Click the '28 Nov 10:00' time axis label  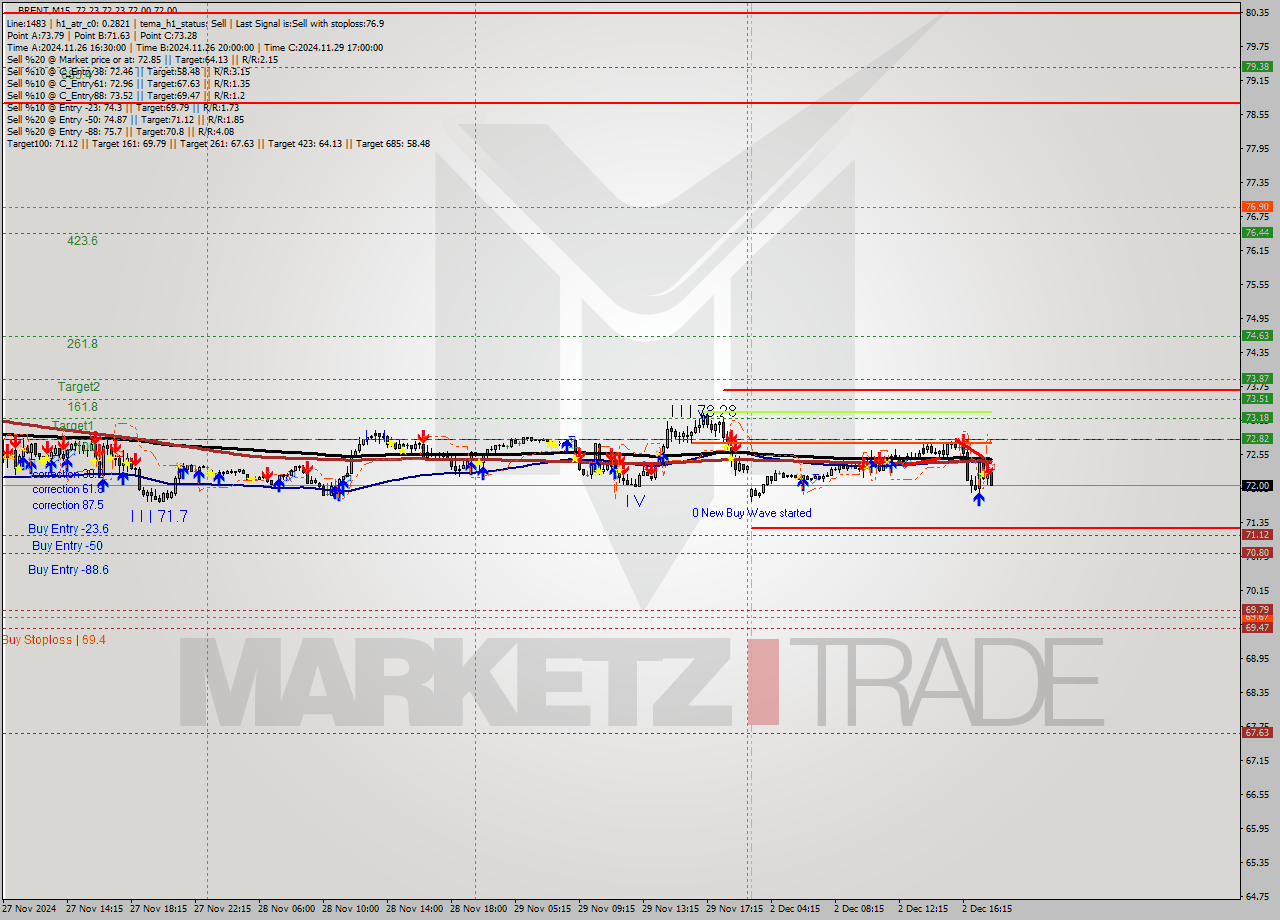pyautogui.click(x=351, y=910)
